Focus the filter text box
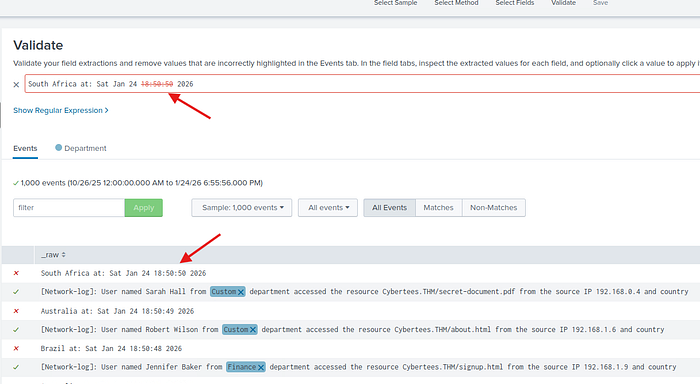 click(x=69, y=208)
